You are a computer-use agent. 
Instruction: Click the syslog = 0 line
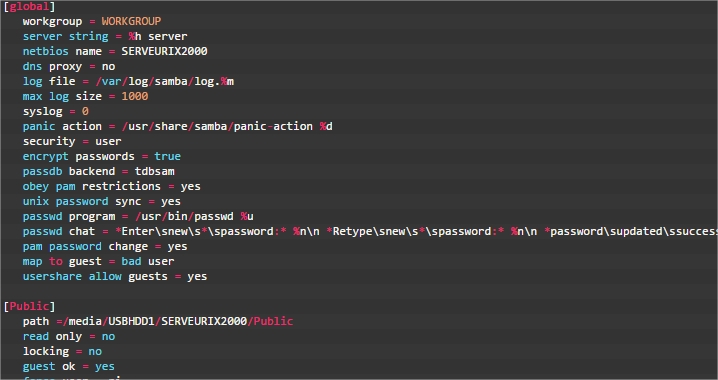pyautogui.click(x=55, y=112)
